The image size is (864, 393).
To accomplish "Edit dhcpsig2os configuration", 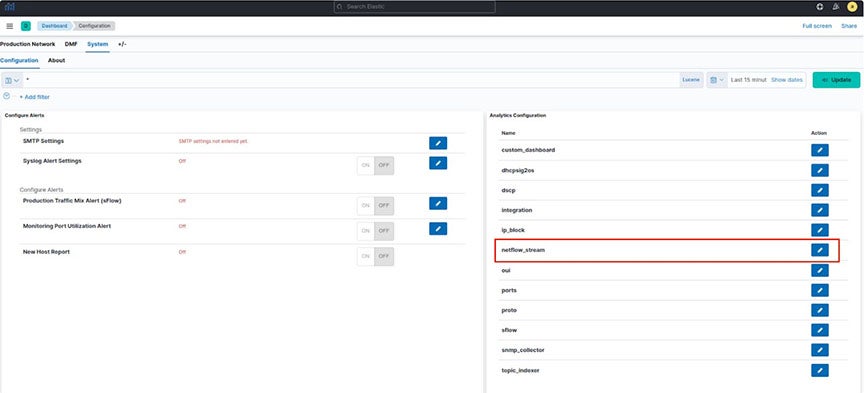I will [819, 170].
